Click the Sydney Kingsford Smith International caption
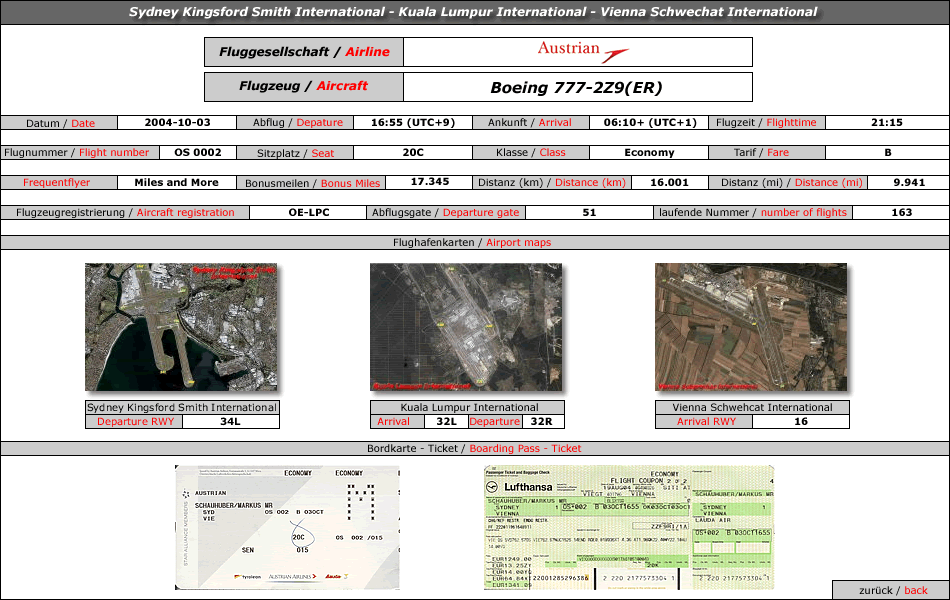Viewport: 950px width, 600px height. (x=182, y=407)
